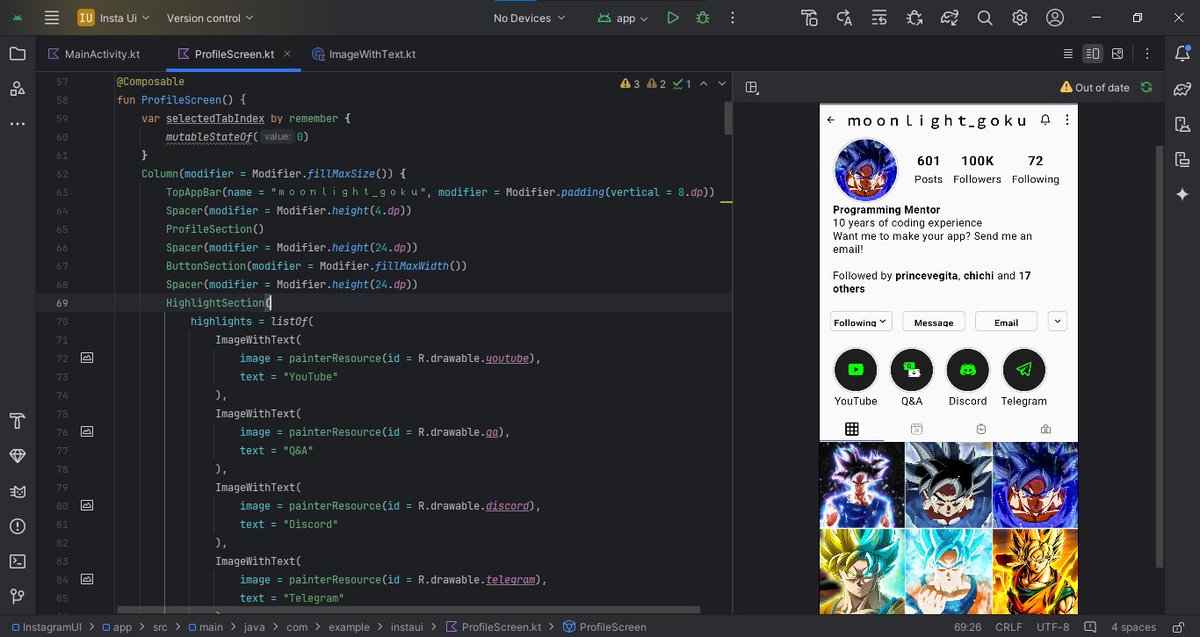Open more run actions menu

tap(732, 18)
